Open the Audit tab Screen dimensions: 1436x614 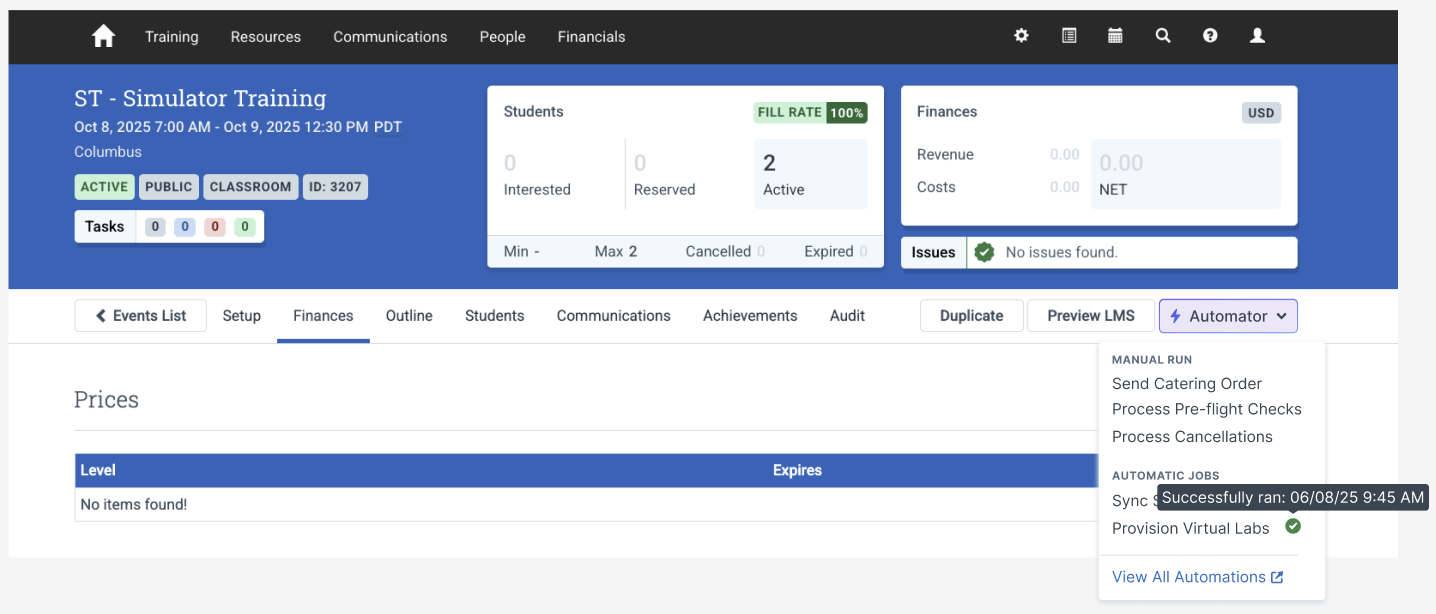pyautogui.click(x=847, y=316)
